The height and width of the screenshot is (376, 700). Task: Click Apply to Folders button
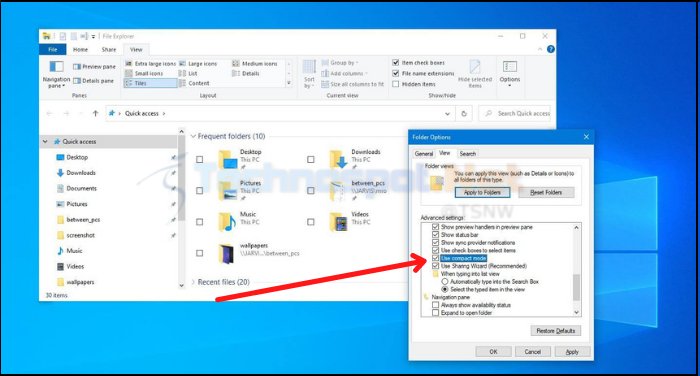482,192
